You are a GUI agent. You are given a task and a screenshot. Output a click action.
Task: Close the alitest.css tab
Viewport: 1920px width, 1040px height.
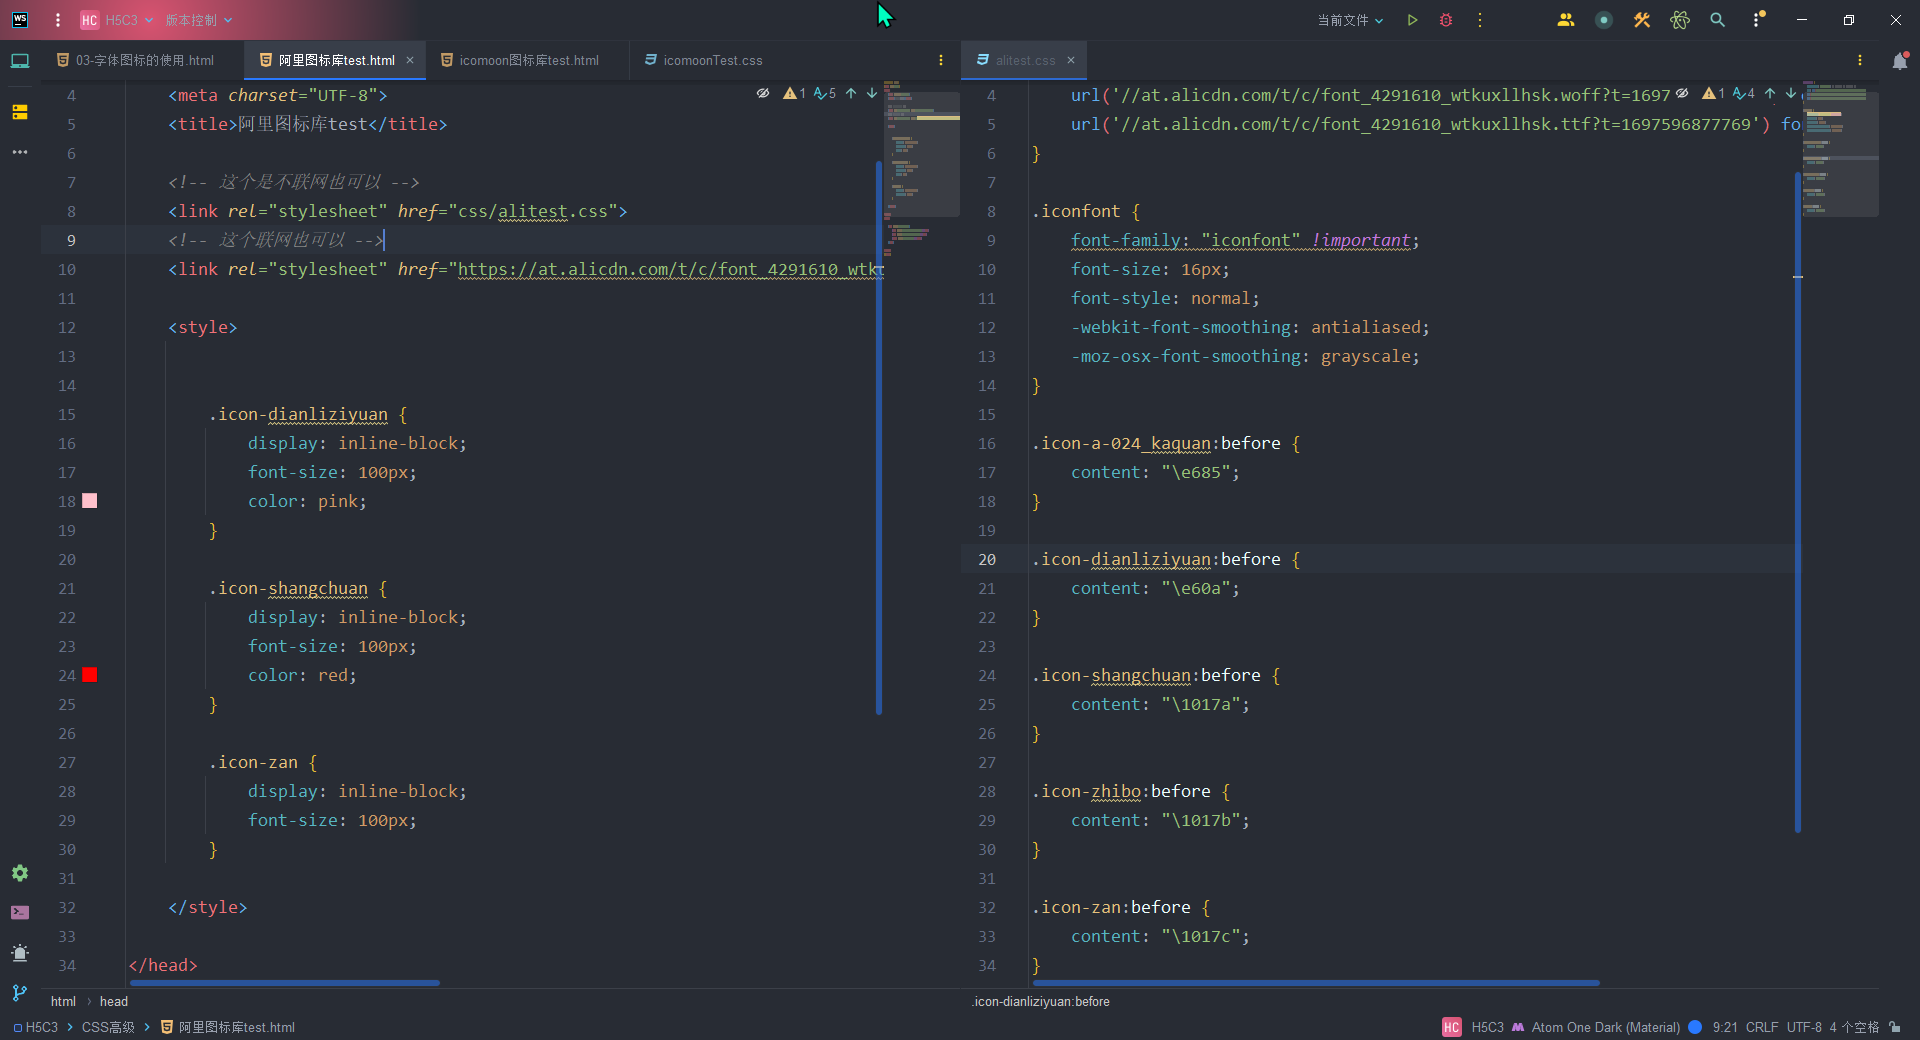[1071, 60]
